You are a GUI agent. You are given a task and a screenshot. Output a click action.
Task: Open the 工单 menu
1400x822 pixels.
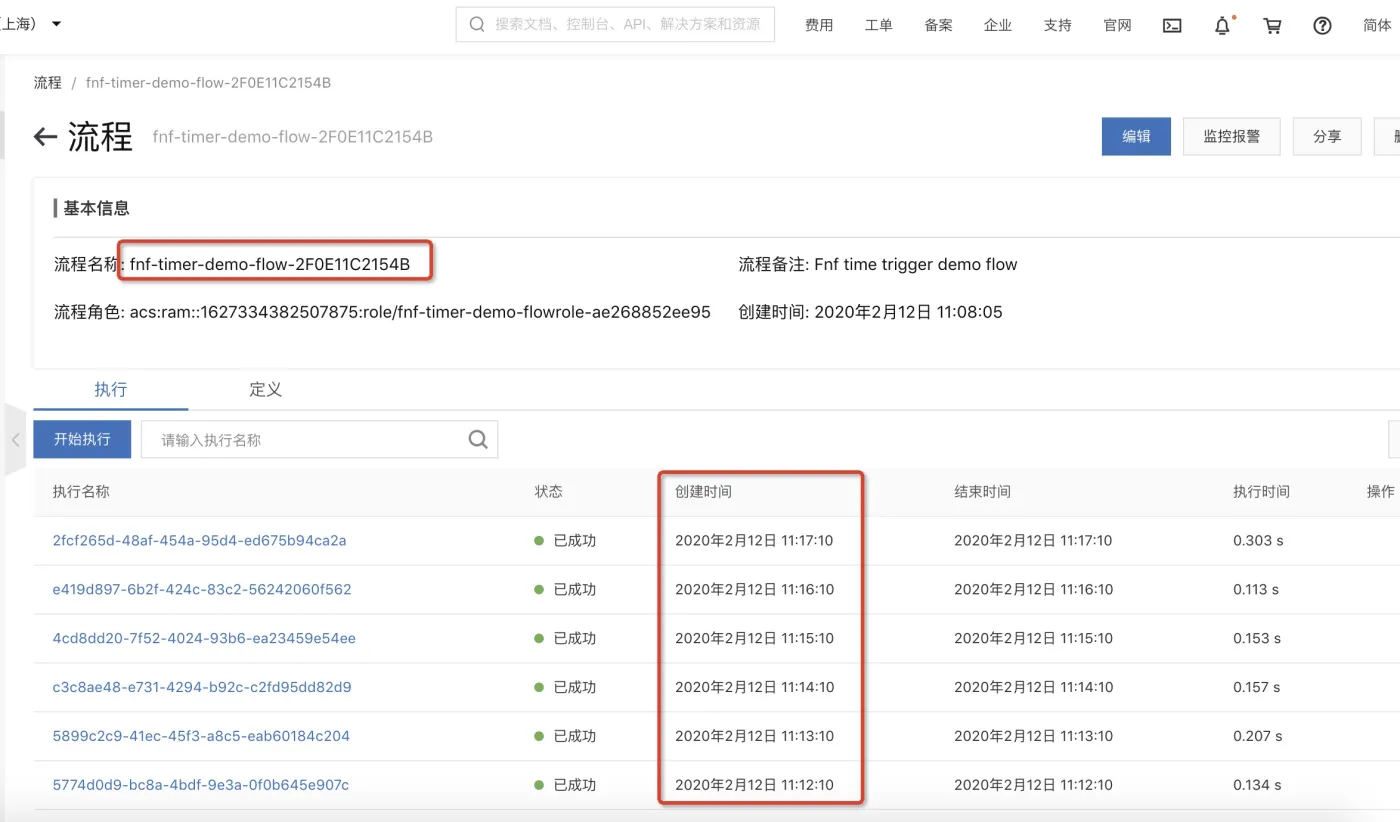(x=878, y=26)
